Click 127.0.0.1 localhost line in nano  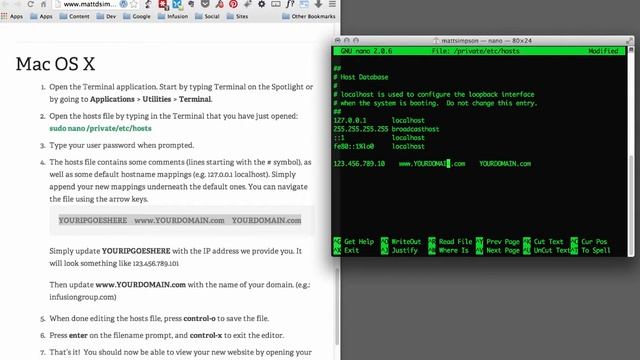(x=379, y=120)
